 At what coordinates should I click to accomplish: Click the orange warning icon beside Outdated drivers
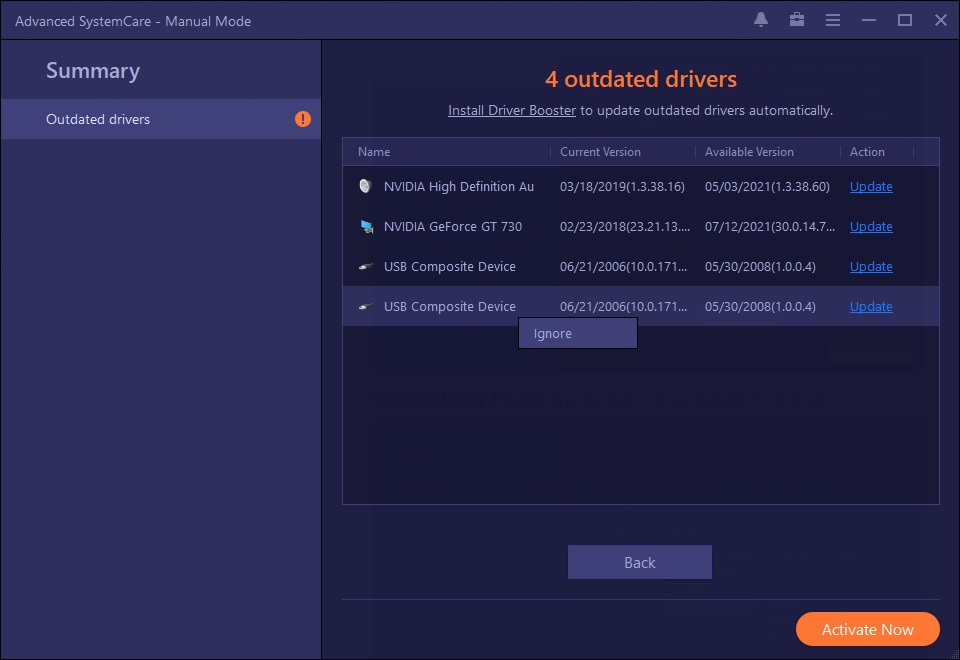coord(302,119)
